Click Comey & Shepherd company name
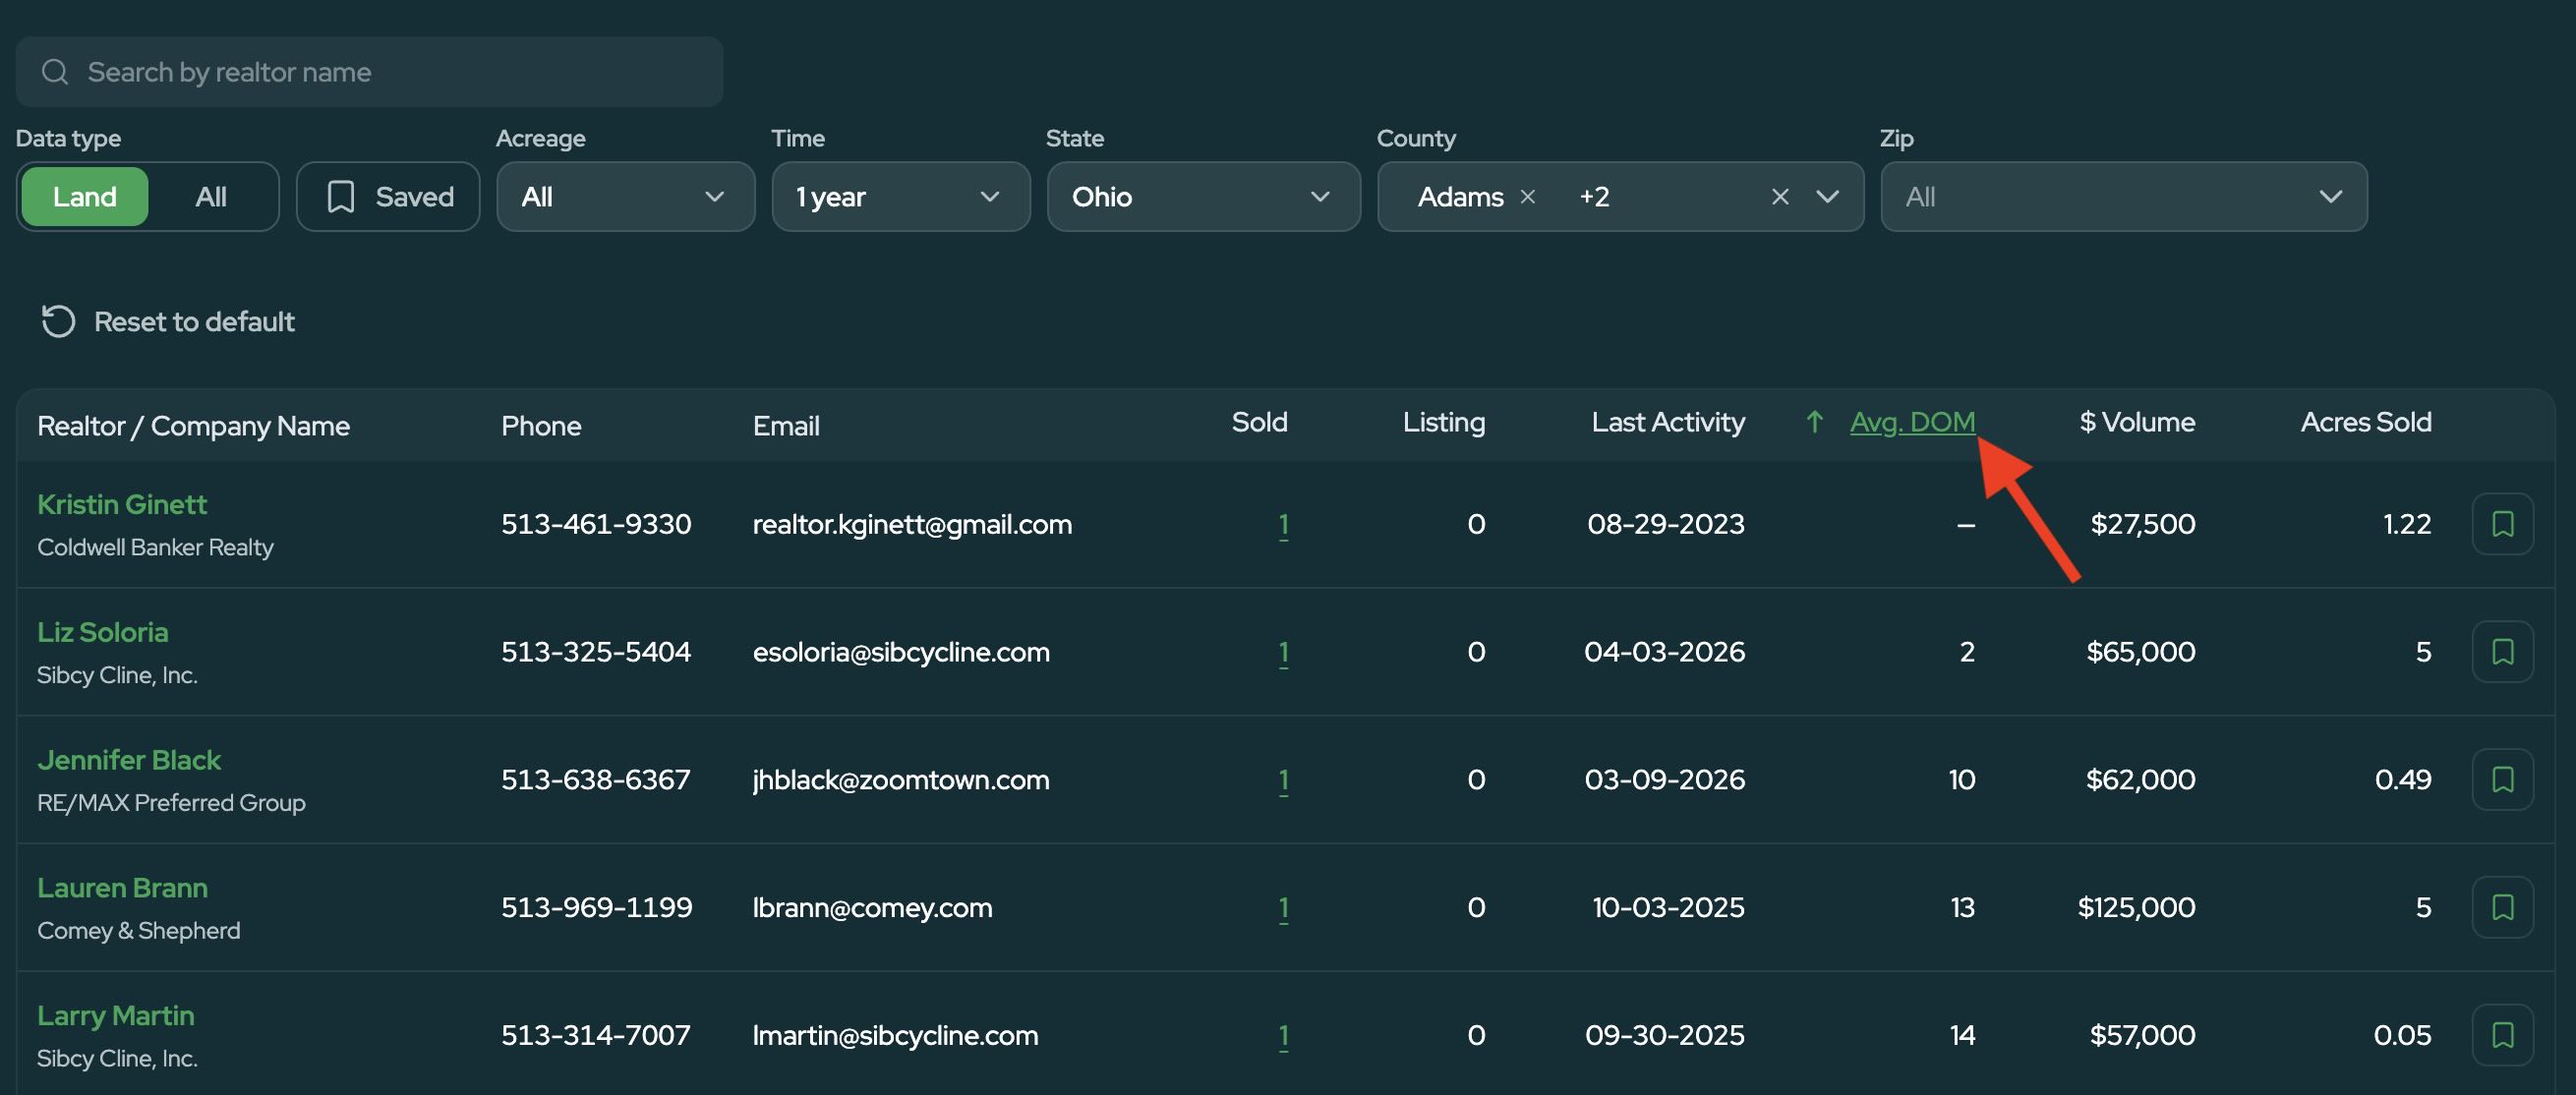The width and height of the screenshot is (2576, 1095). [138, 931]
